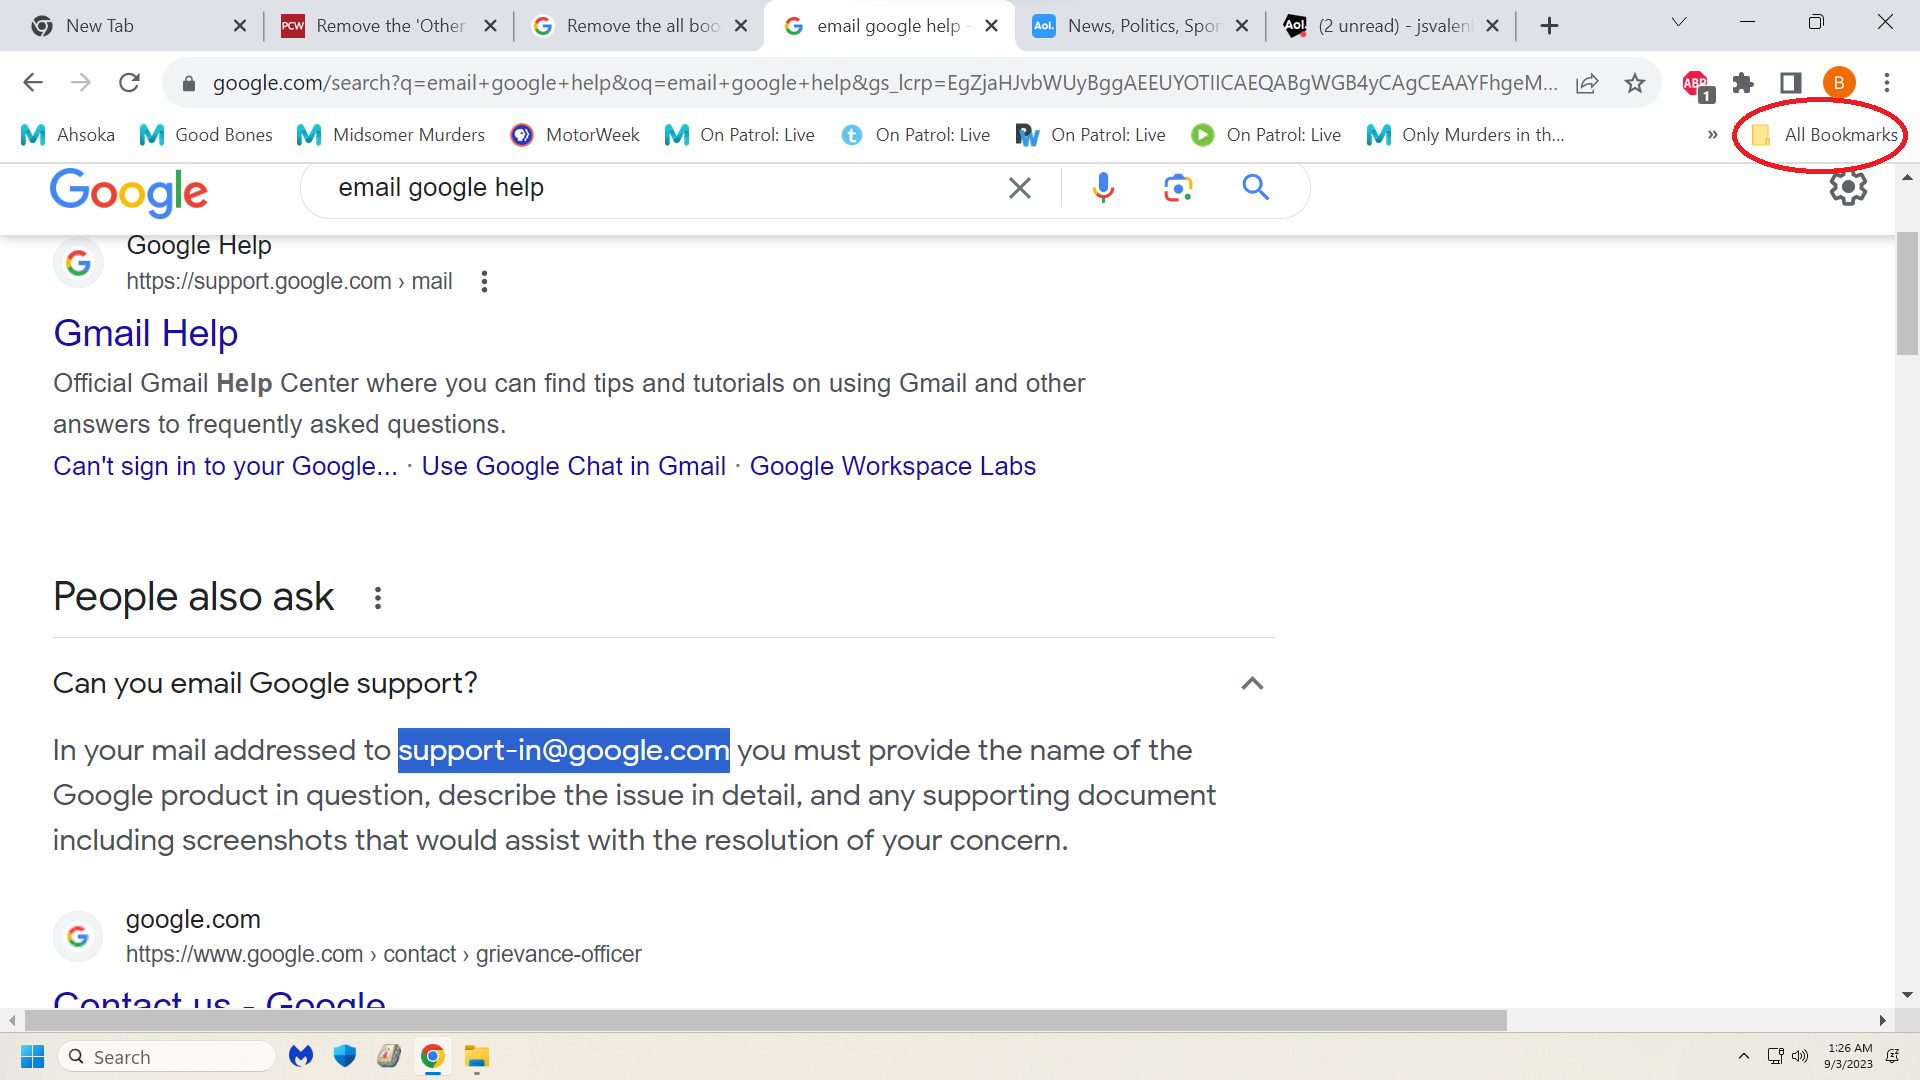
Task: Click the AdBlock Plus extension icon
Action: tap(1696, 84)
